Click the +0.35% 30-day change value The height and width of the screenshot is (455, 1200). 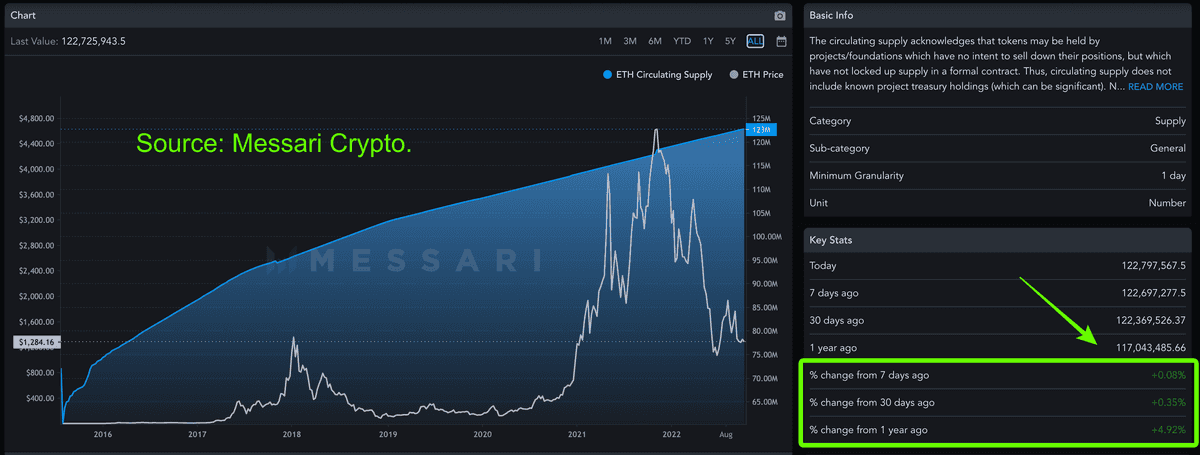click(1168, 402)
